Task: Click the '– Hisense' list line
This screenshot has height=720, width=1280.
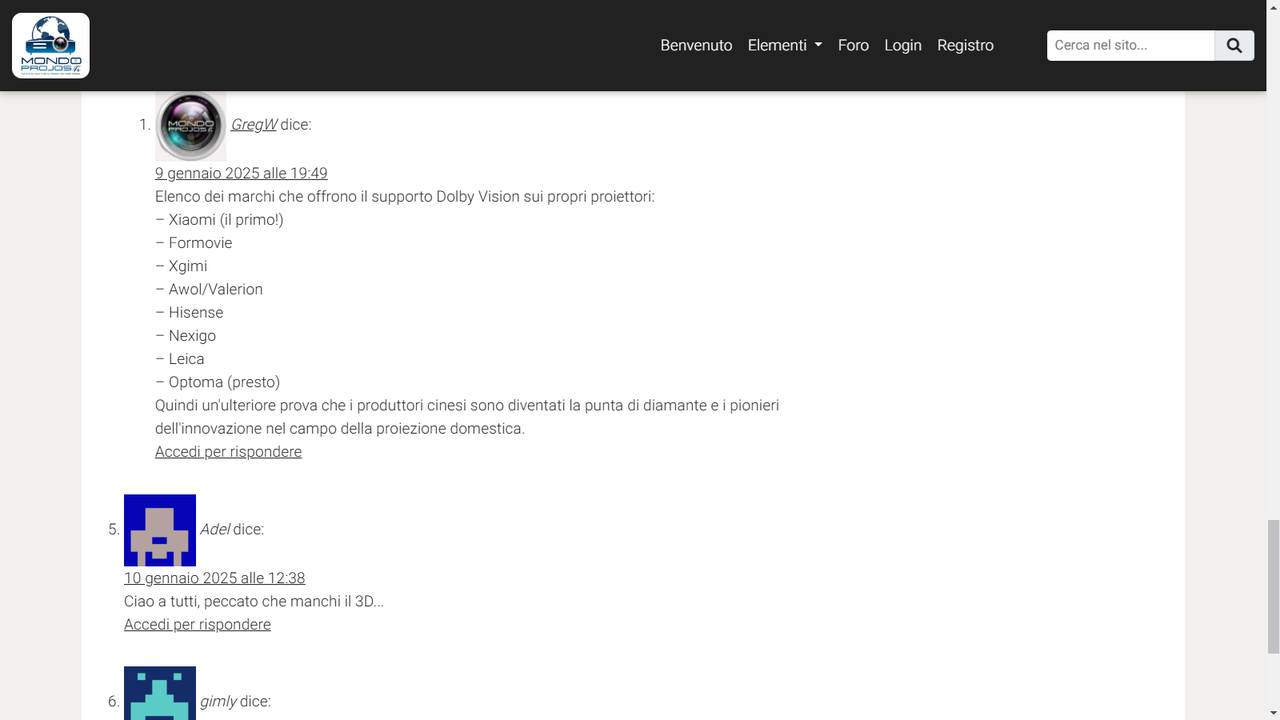Action: pyautogui.click(x=189, y=312)
